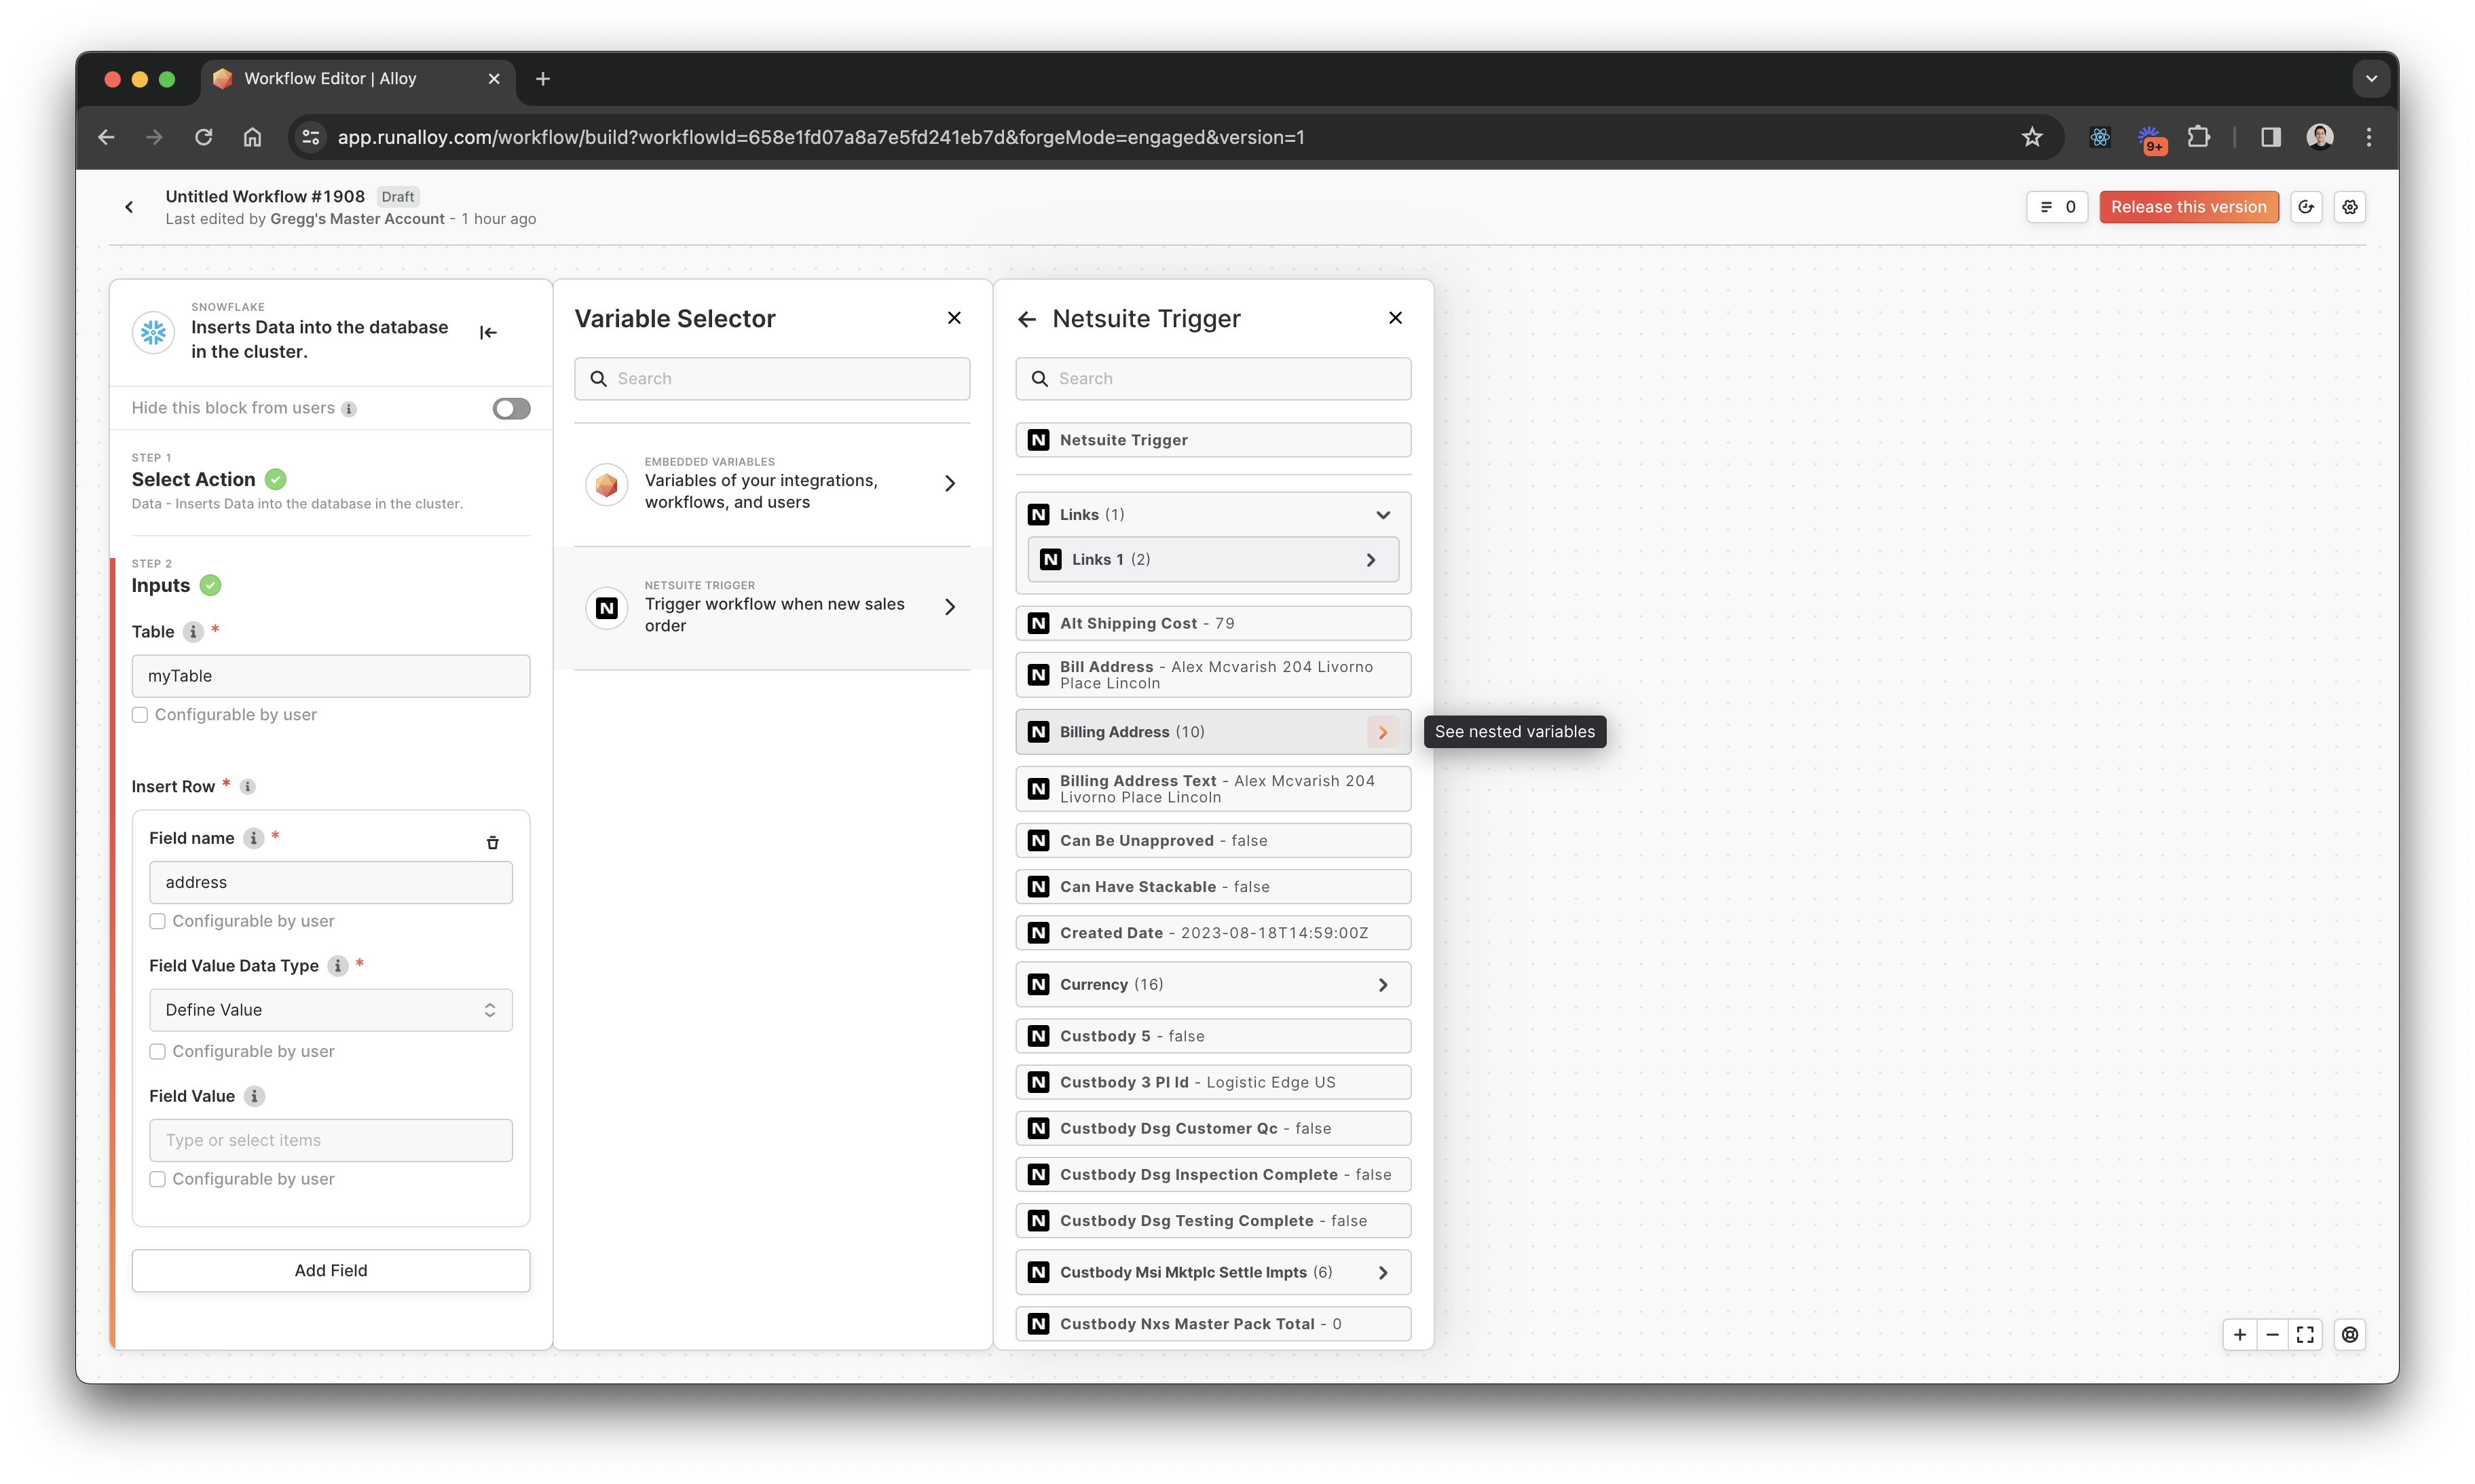Zoom in on the canvas

(x=2240, y=1335)
